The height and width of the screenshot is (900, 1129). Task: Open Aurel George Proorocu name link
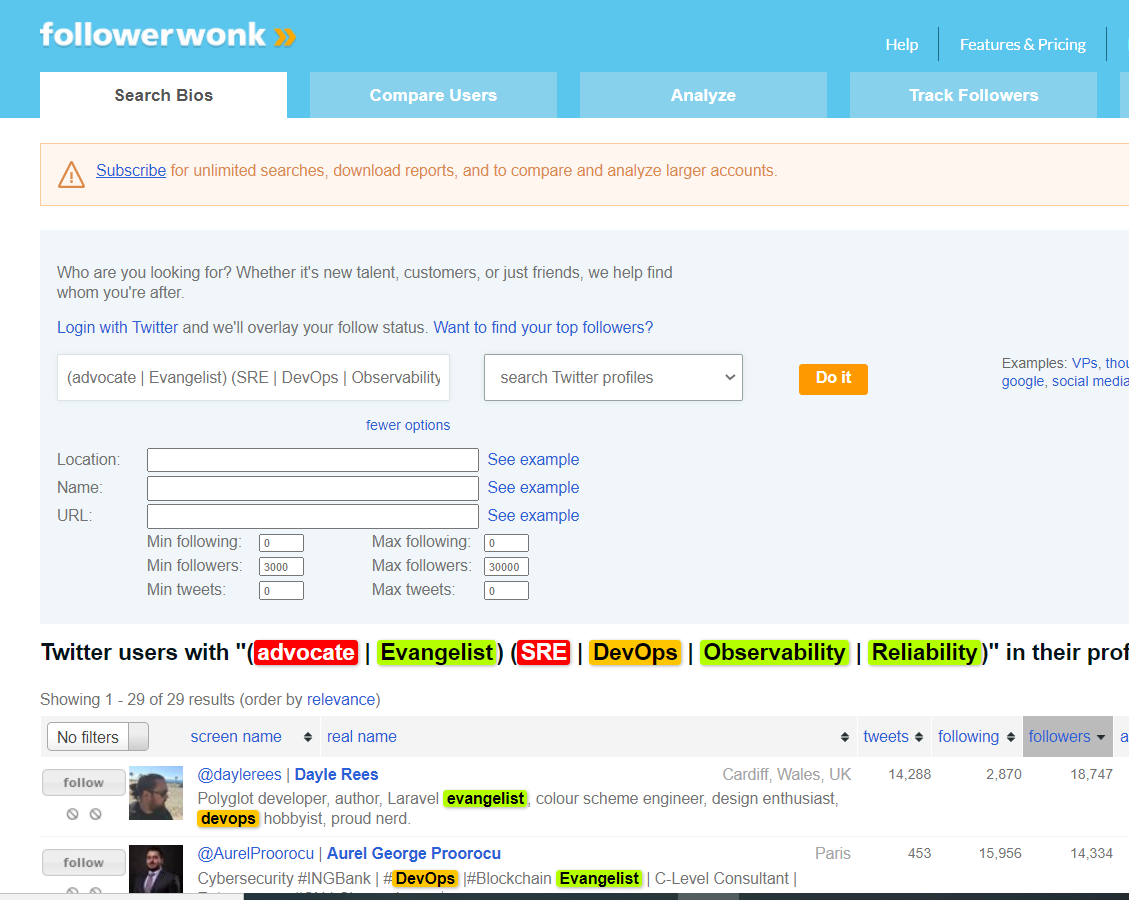click(414, 854)
